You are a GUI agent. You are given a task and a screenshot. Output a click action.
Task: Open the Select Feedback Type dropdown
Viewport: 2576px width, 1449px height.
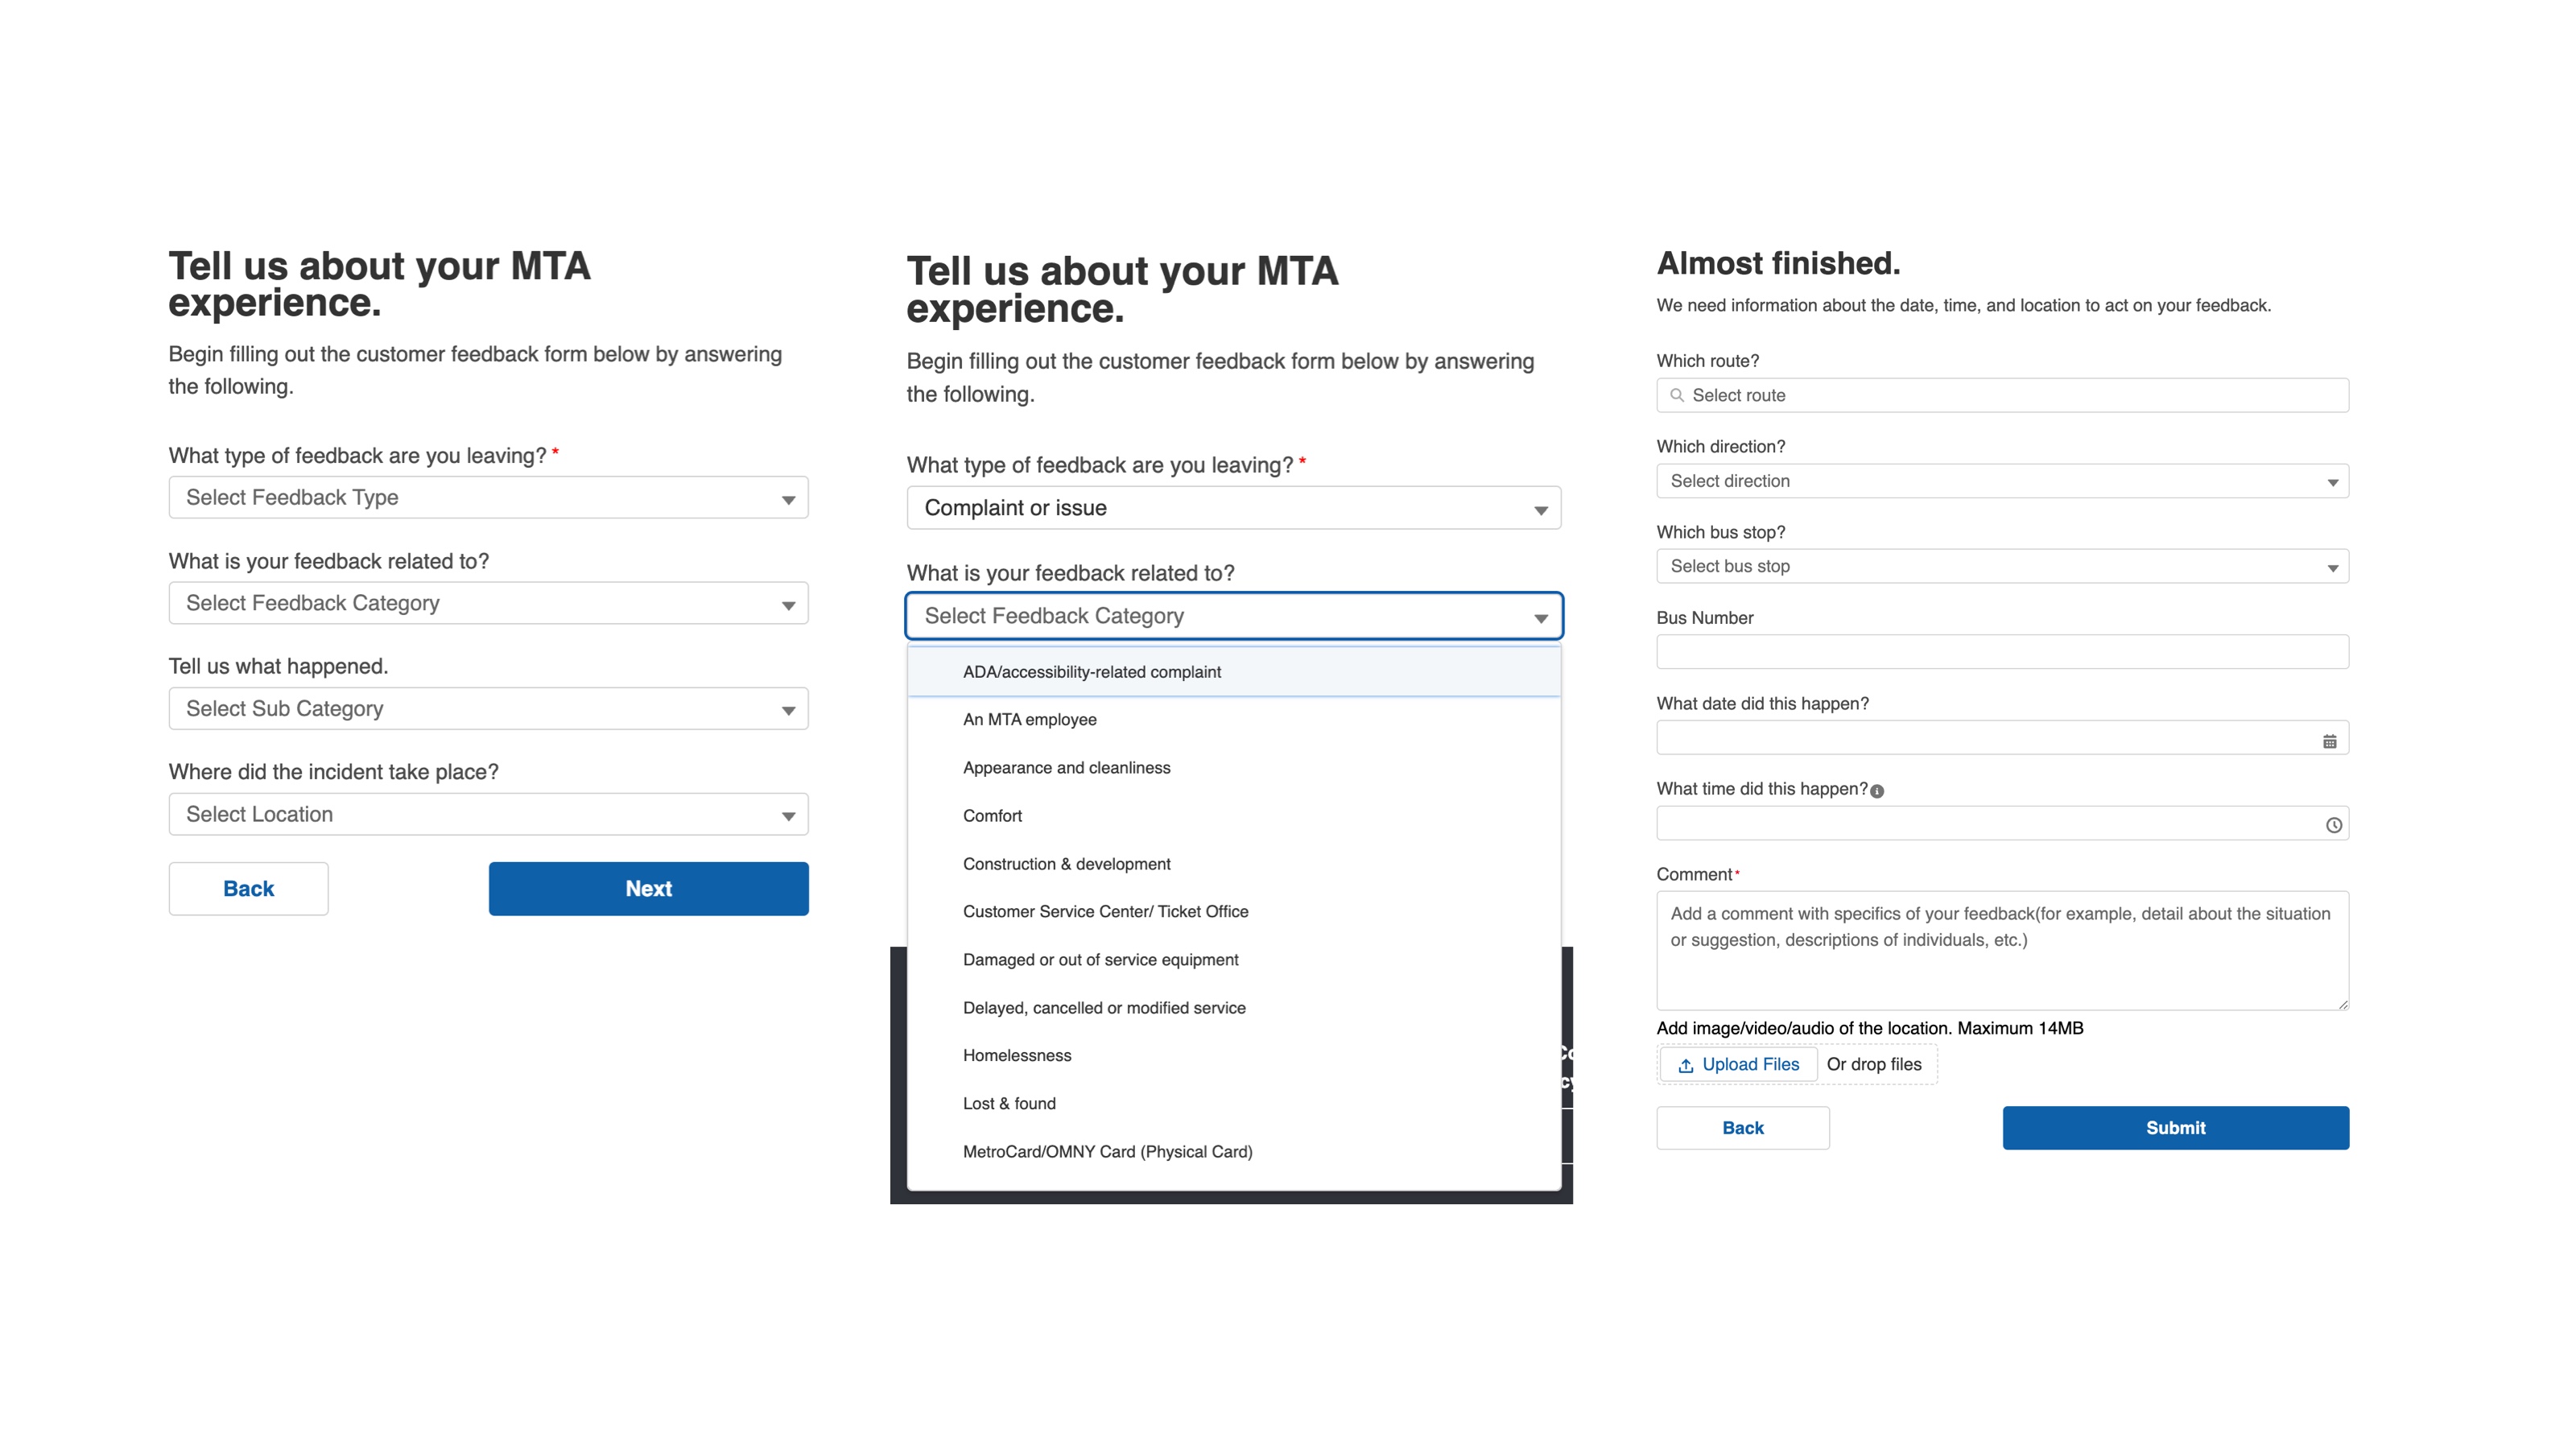488,497
